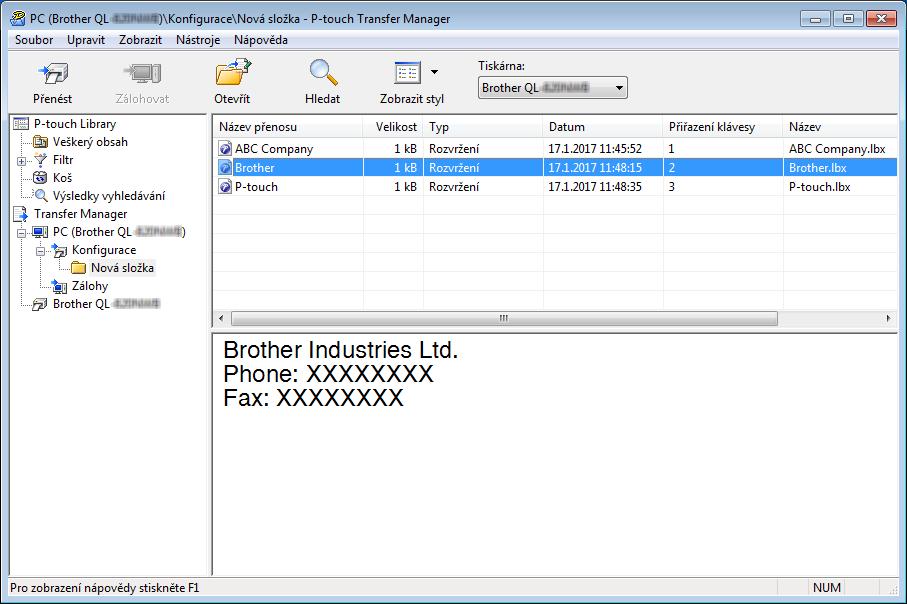
Task: Select the Konfigurace folder in tree
Action: tap(104, 250)
